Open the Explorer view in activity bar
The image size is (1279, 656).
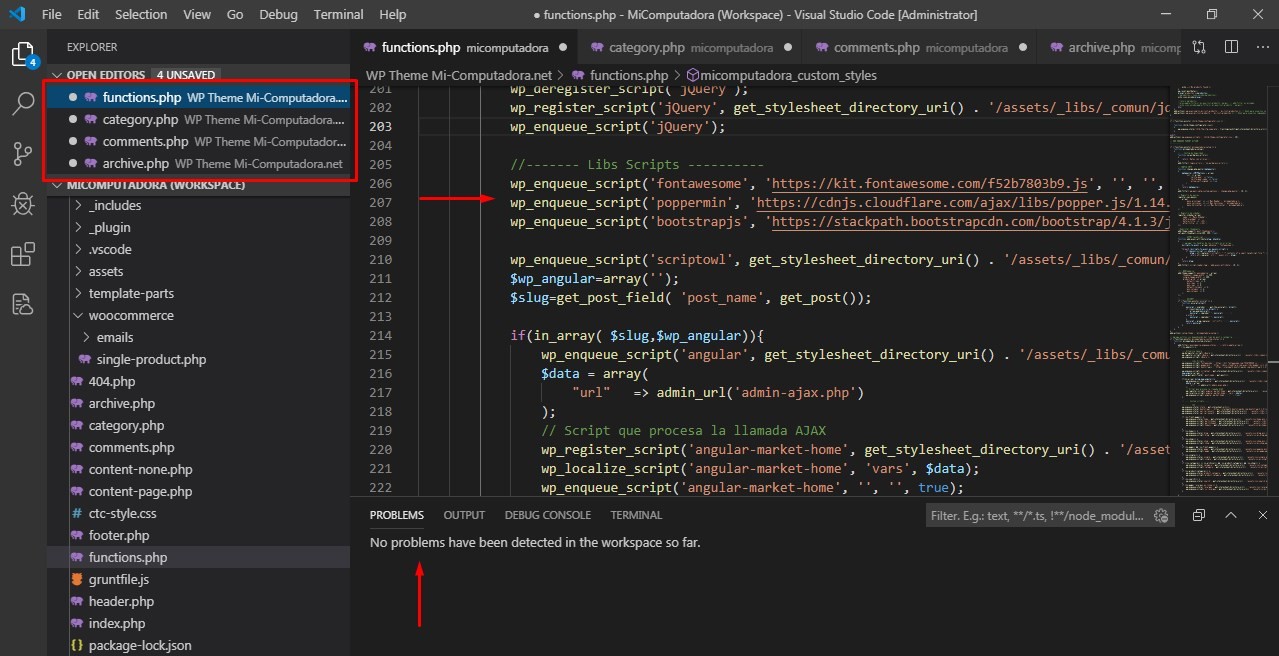(x=23, y=54)
